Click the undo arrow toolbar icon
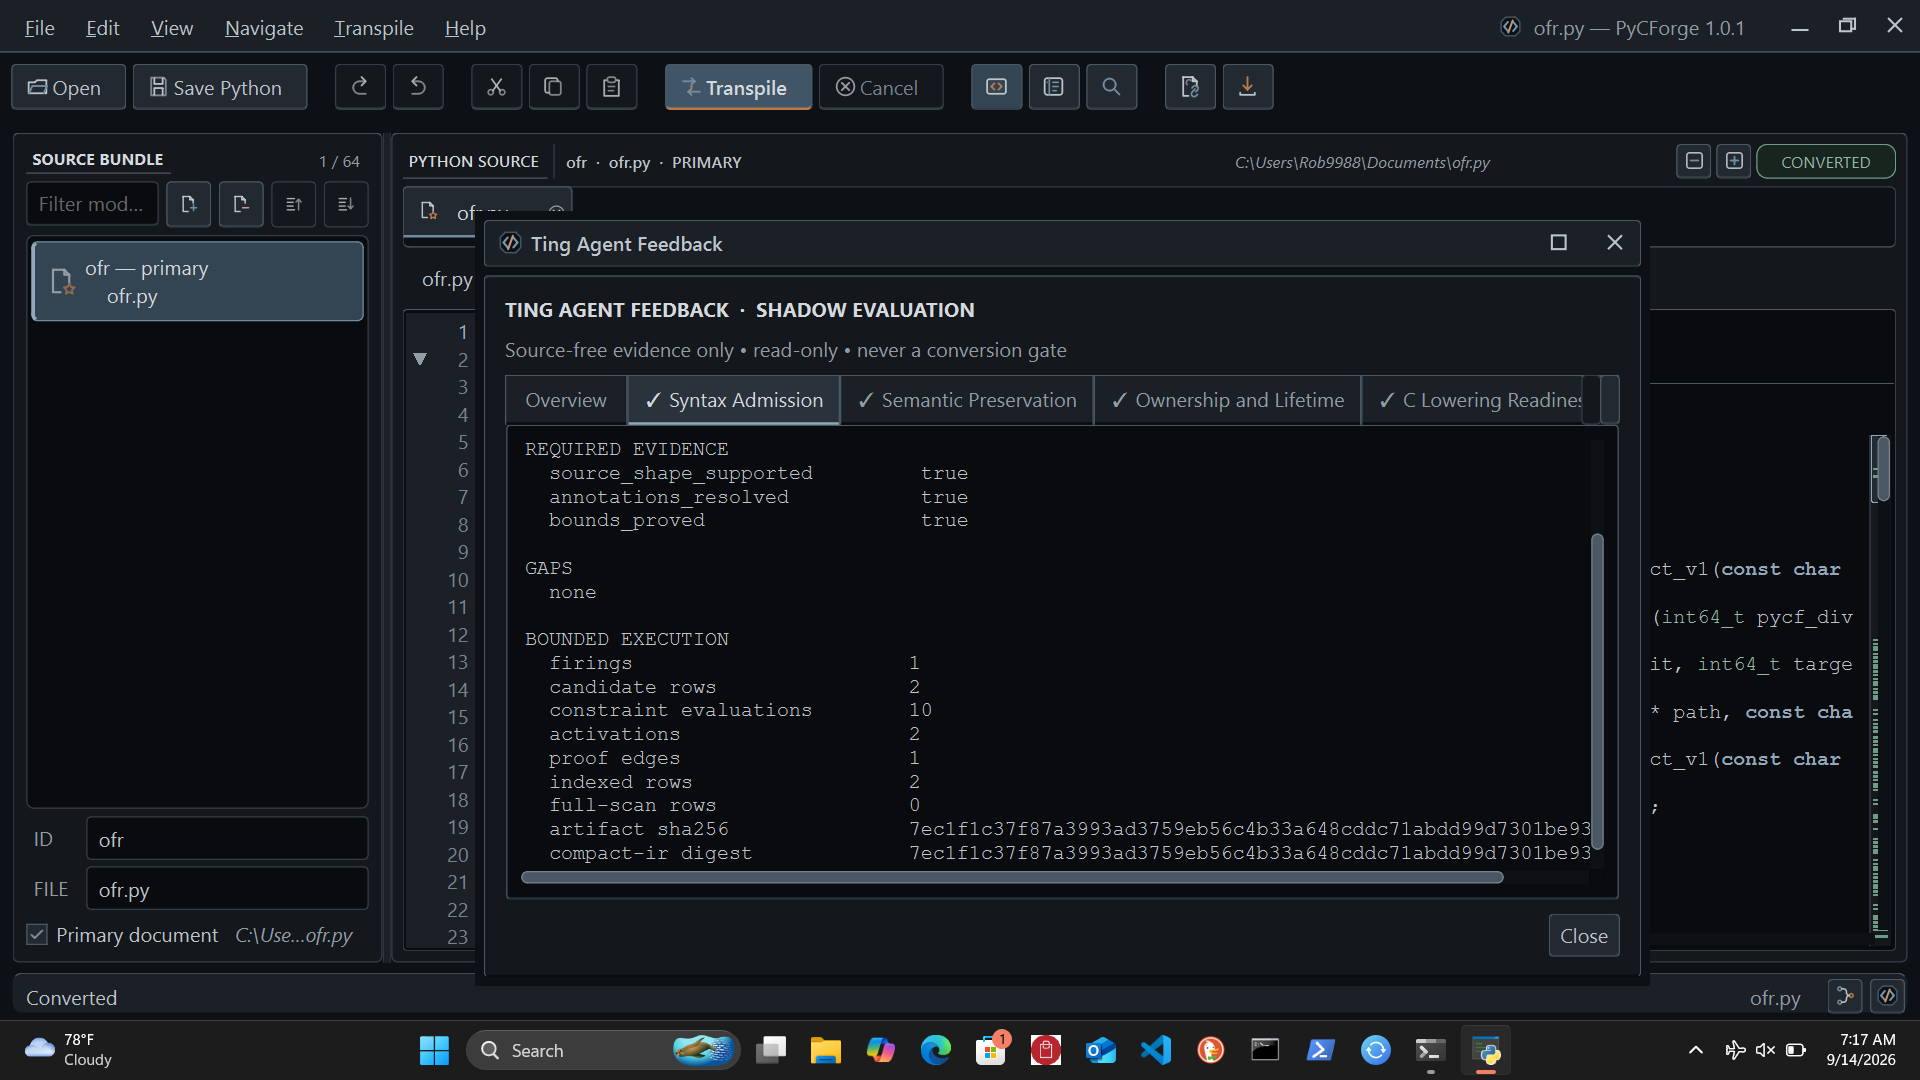This screenshot has height=1080, width=1920. point(418,87)
